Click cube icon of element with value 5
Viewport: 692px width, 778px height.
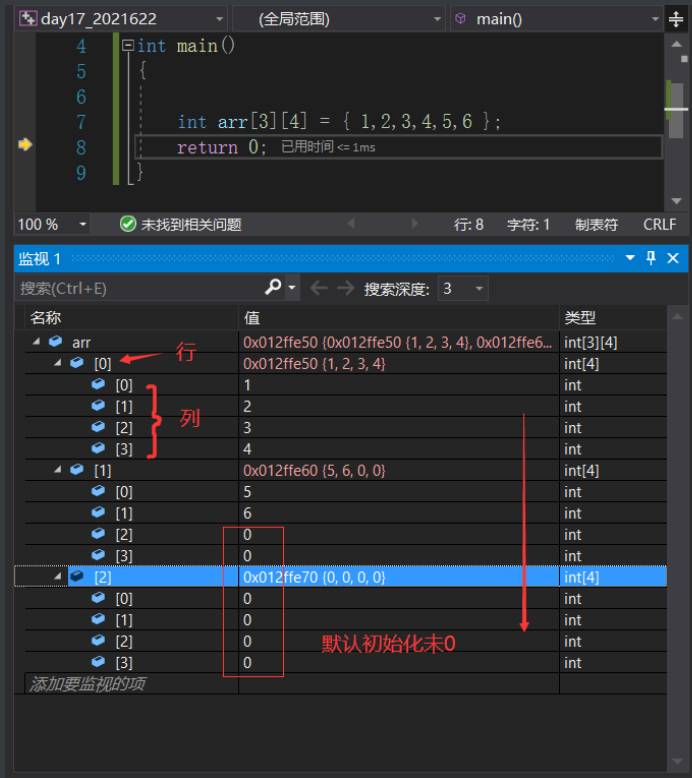98,490
